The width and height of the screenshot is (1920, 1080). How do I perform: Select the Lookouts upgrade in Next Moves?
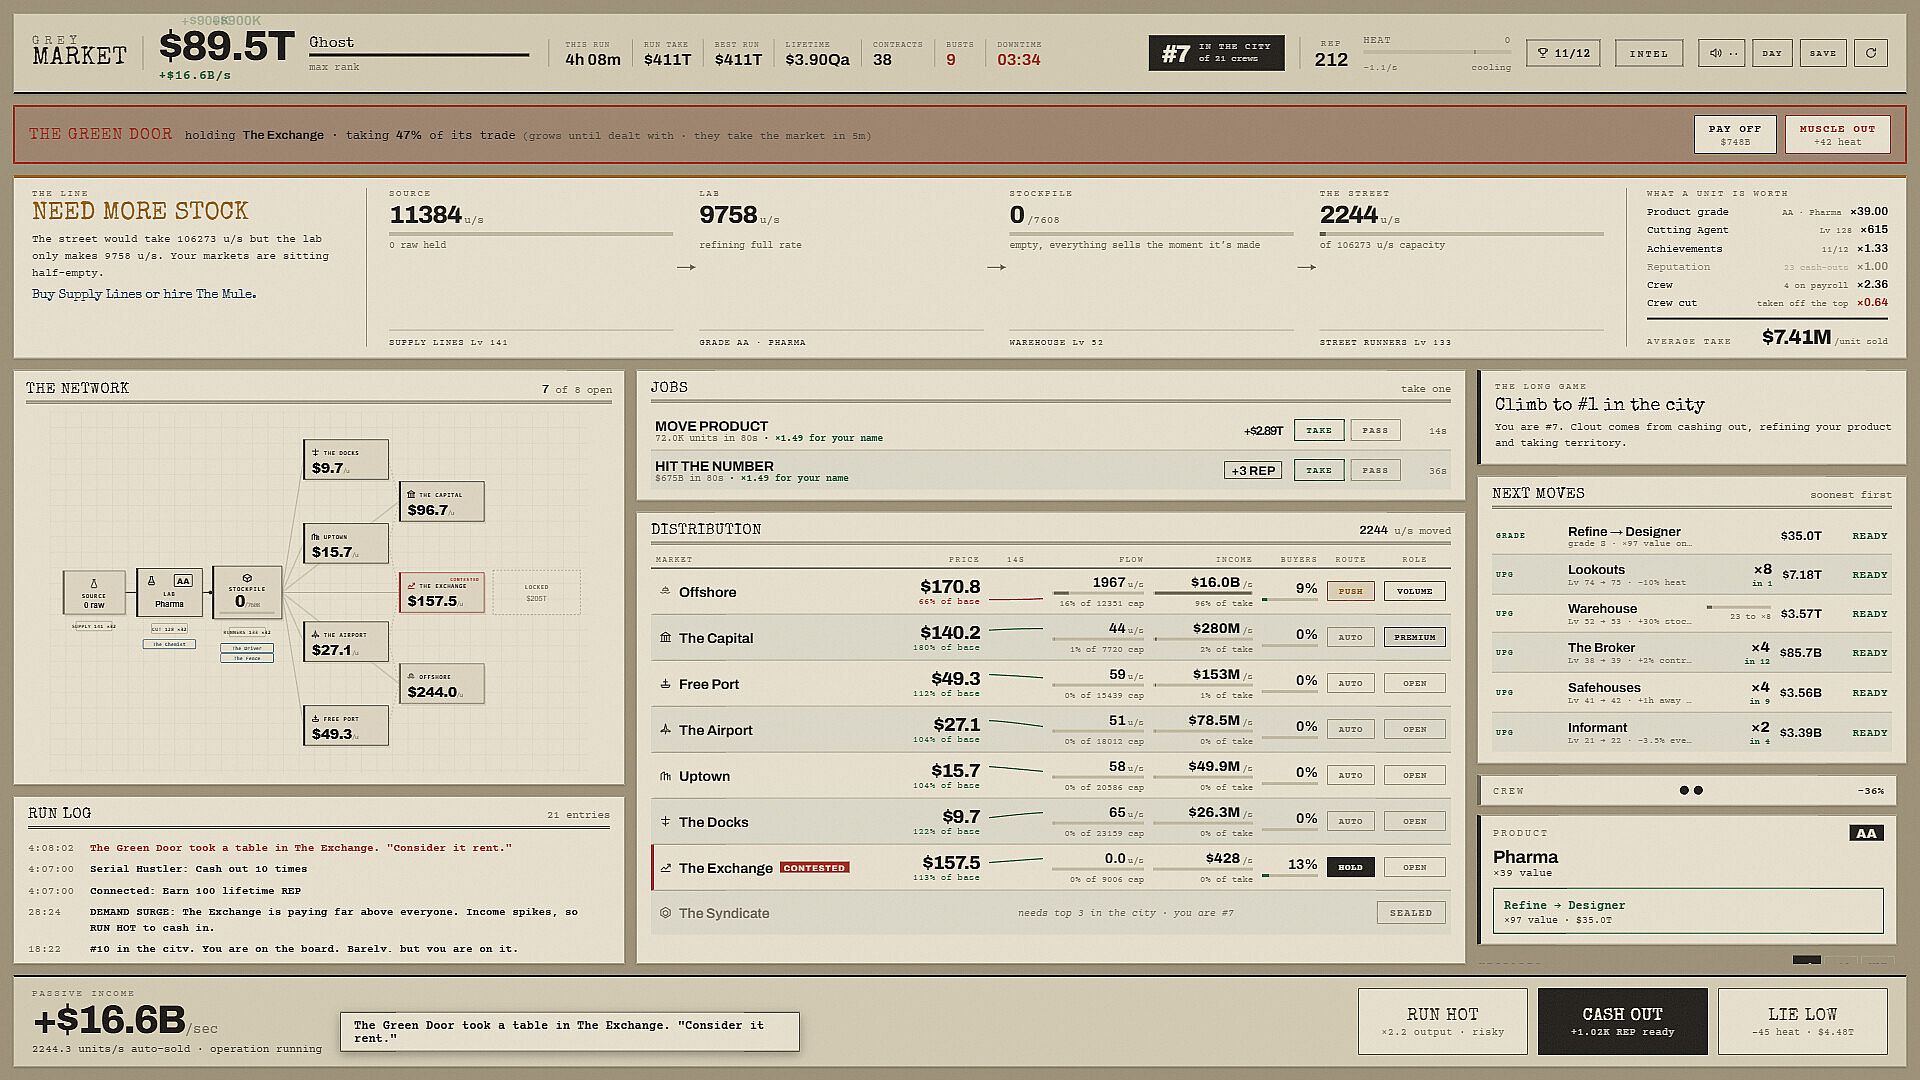coord(1691,575)
